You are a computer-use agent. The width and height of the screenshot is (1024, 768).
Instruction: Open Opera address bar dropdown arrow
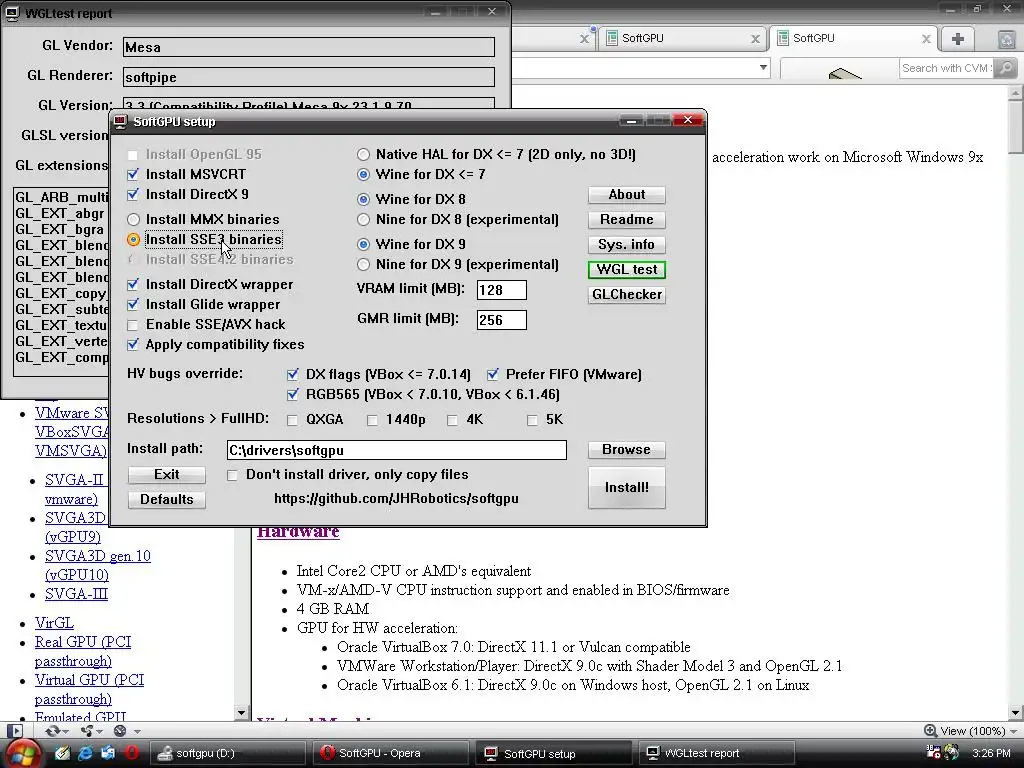pyautogui.click(x=763, y=67)
